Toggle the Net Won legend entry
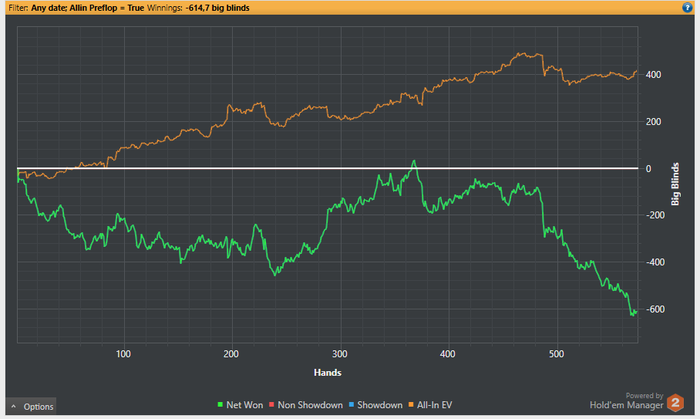The height and width of the screenshot is (419, 700). pyautogui.click(x=240, y=405)
